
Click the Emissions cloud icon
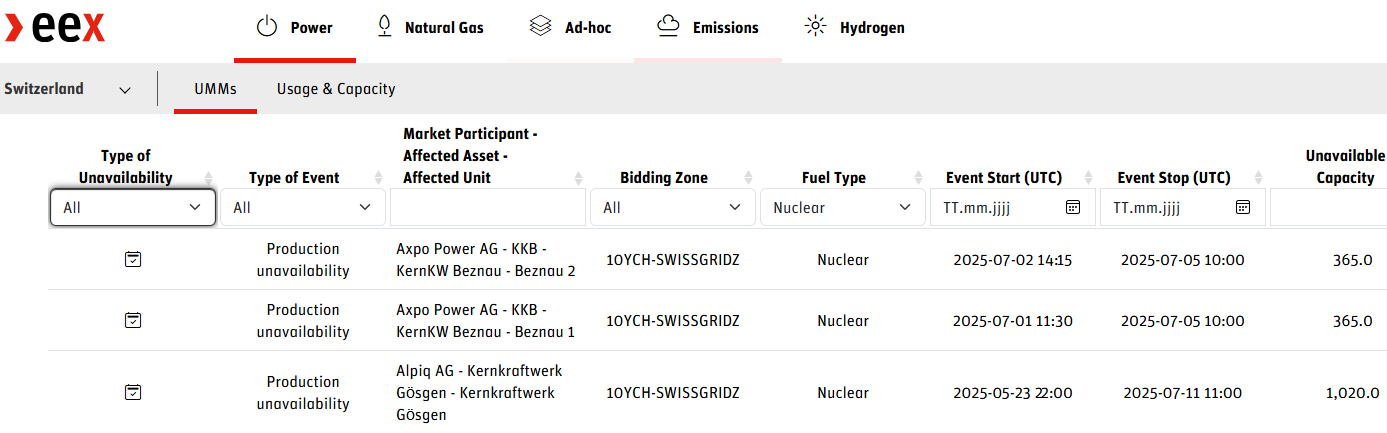[x=669, y=27]
